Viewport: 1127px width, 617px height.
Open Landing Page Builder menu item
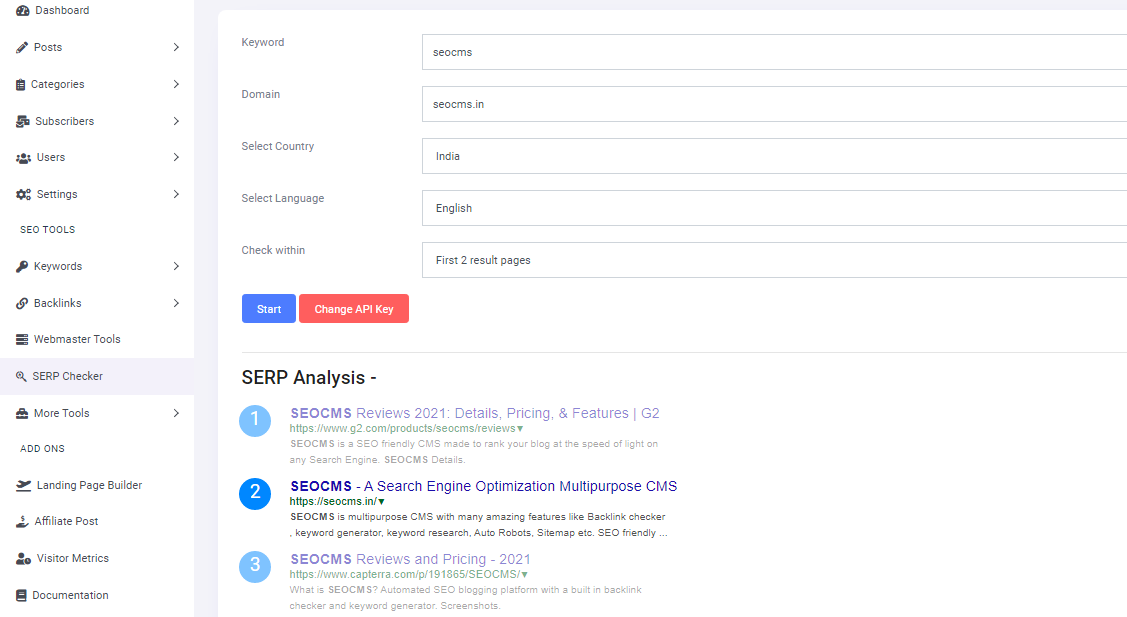97,485
